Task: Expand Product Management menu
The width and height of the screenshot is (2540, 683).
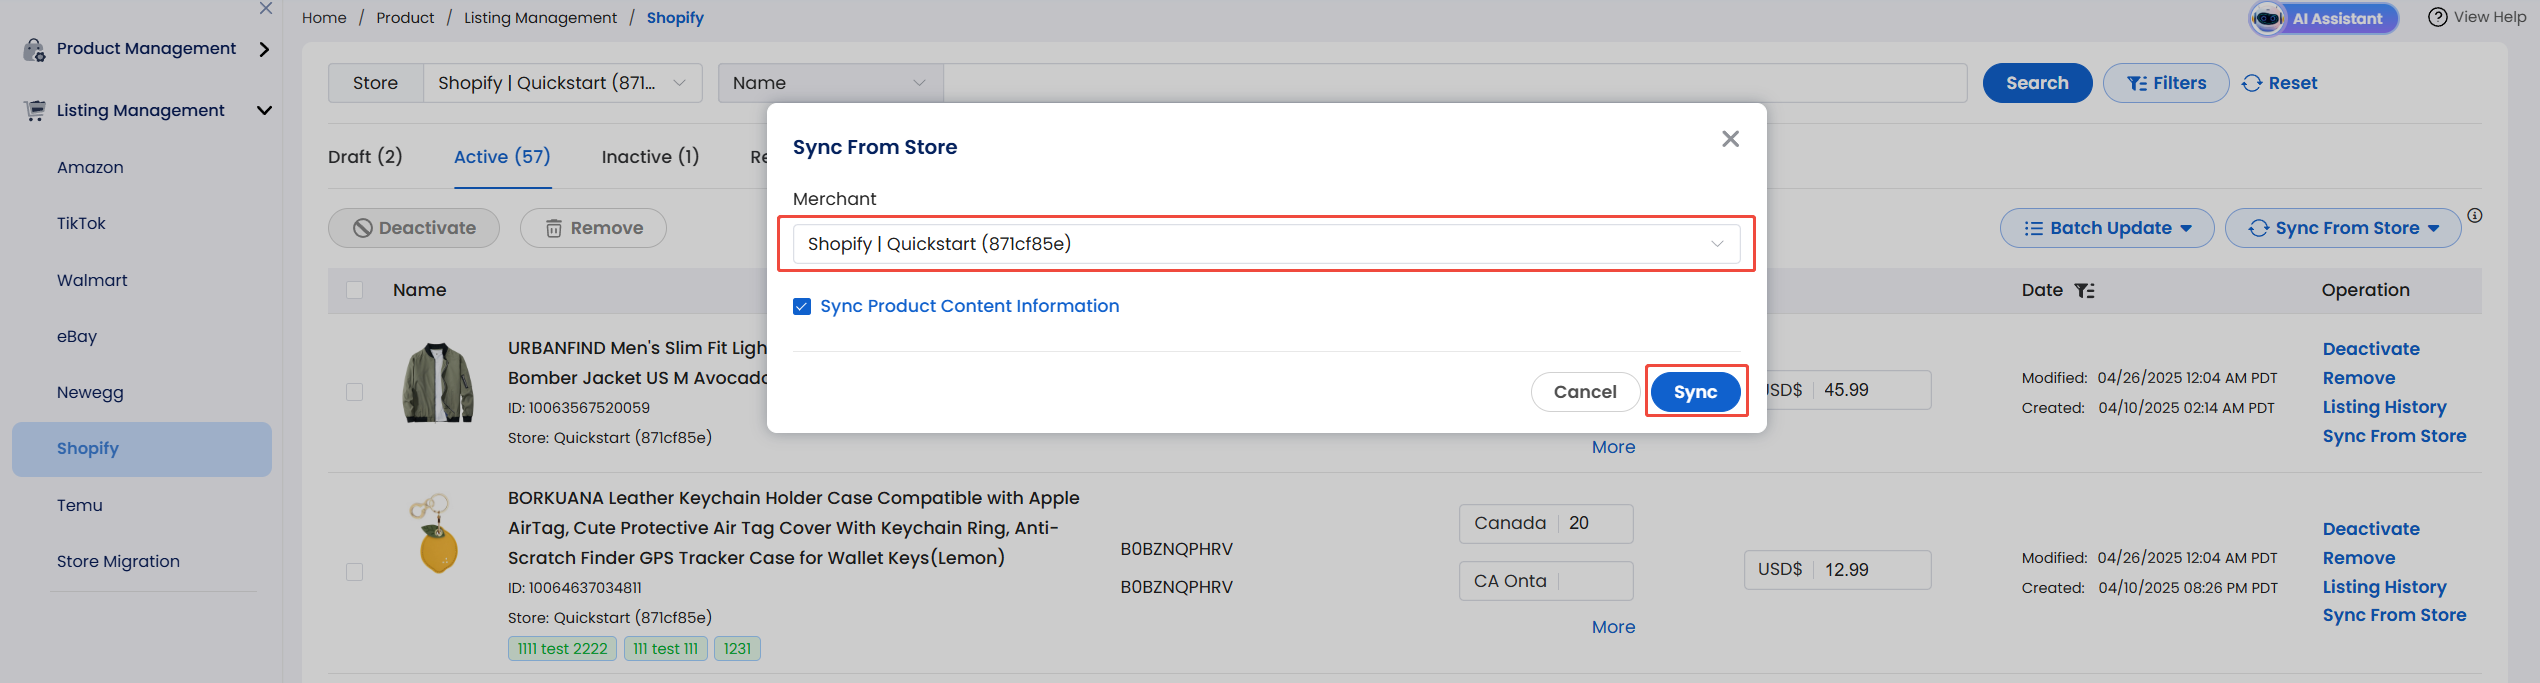Action: pos(264,49)
